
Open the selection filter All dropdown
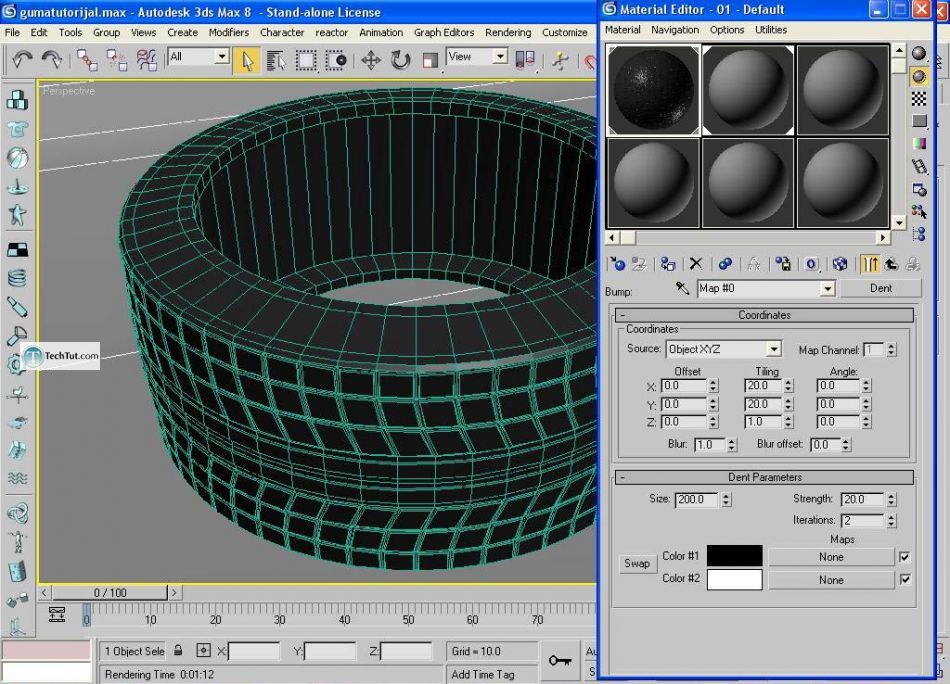point(222,57)
